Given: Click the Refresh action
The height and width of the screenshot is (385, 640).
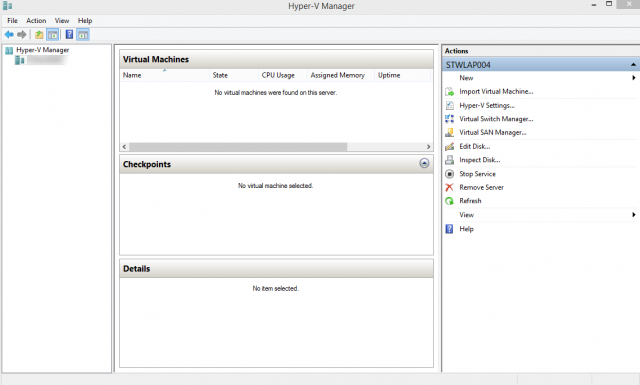Looking at the screenshot, I should click(470, 201).
